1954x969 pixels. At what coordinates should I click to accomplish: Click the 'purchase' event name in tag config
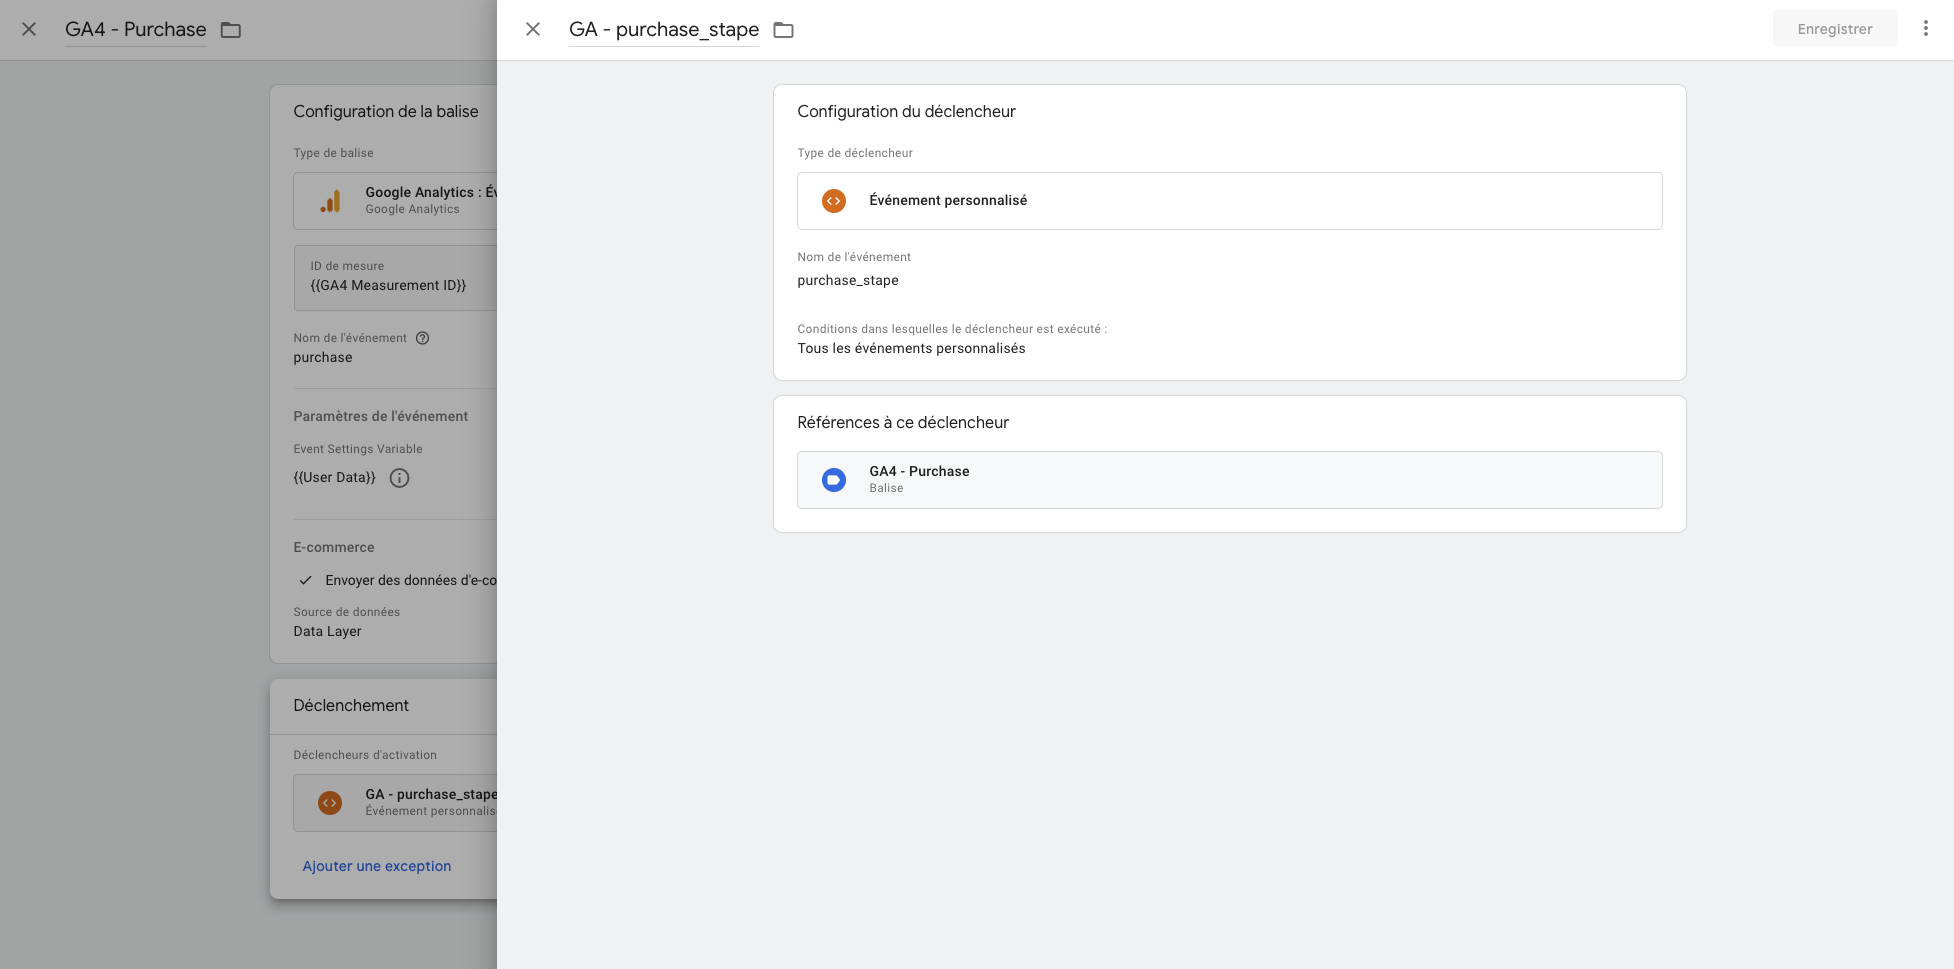coord(323,357)
